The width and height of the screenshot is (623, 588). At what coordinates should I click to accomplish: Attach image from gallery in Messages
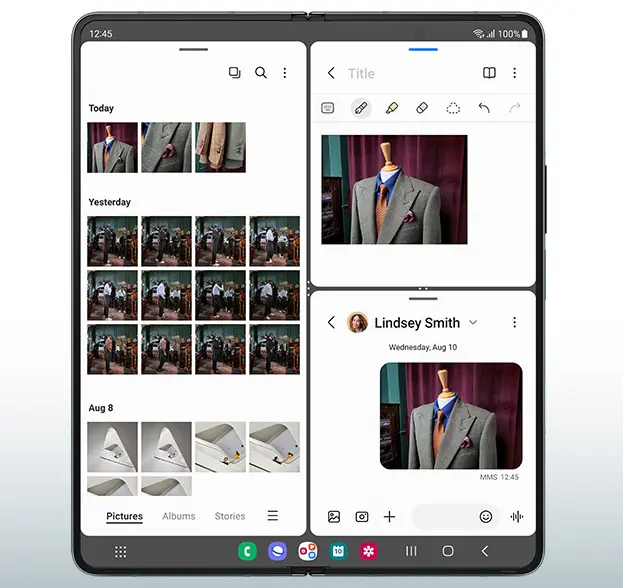coord(334,517)
